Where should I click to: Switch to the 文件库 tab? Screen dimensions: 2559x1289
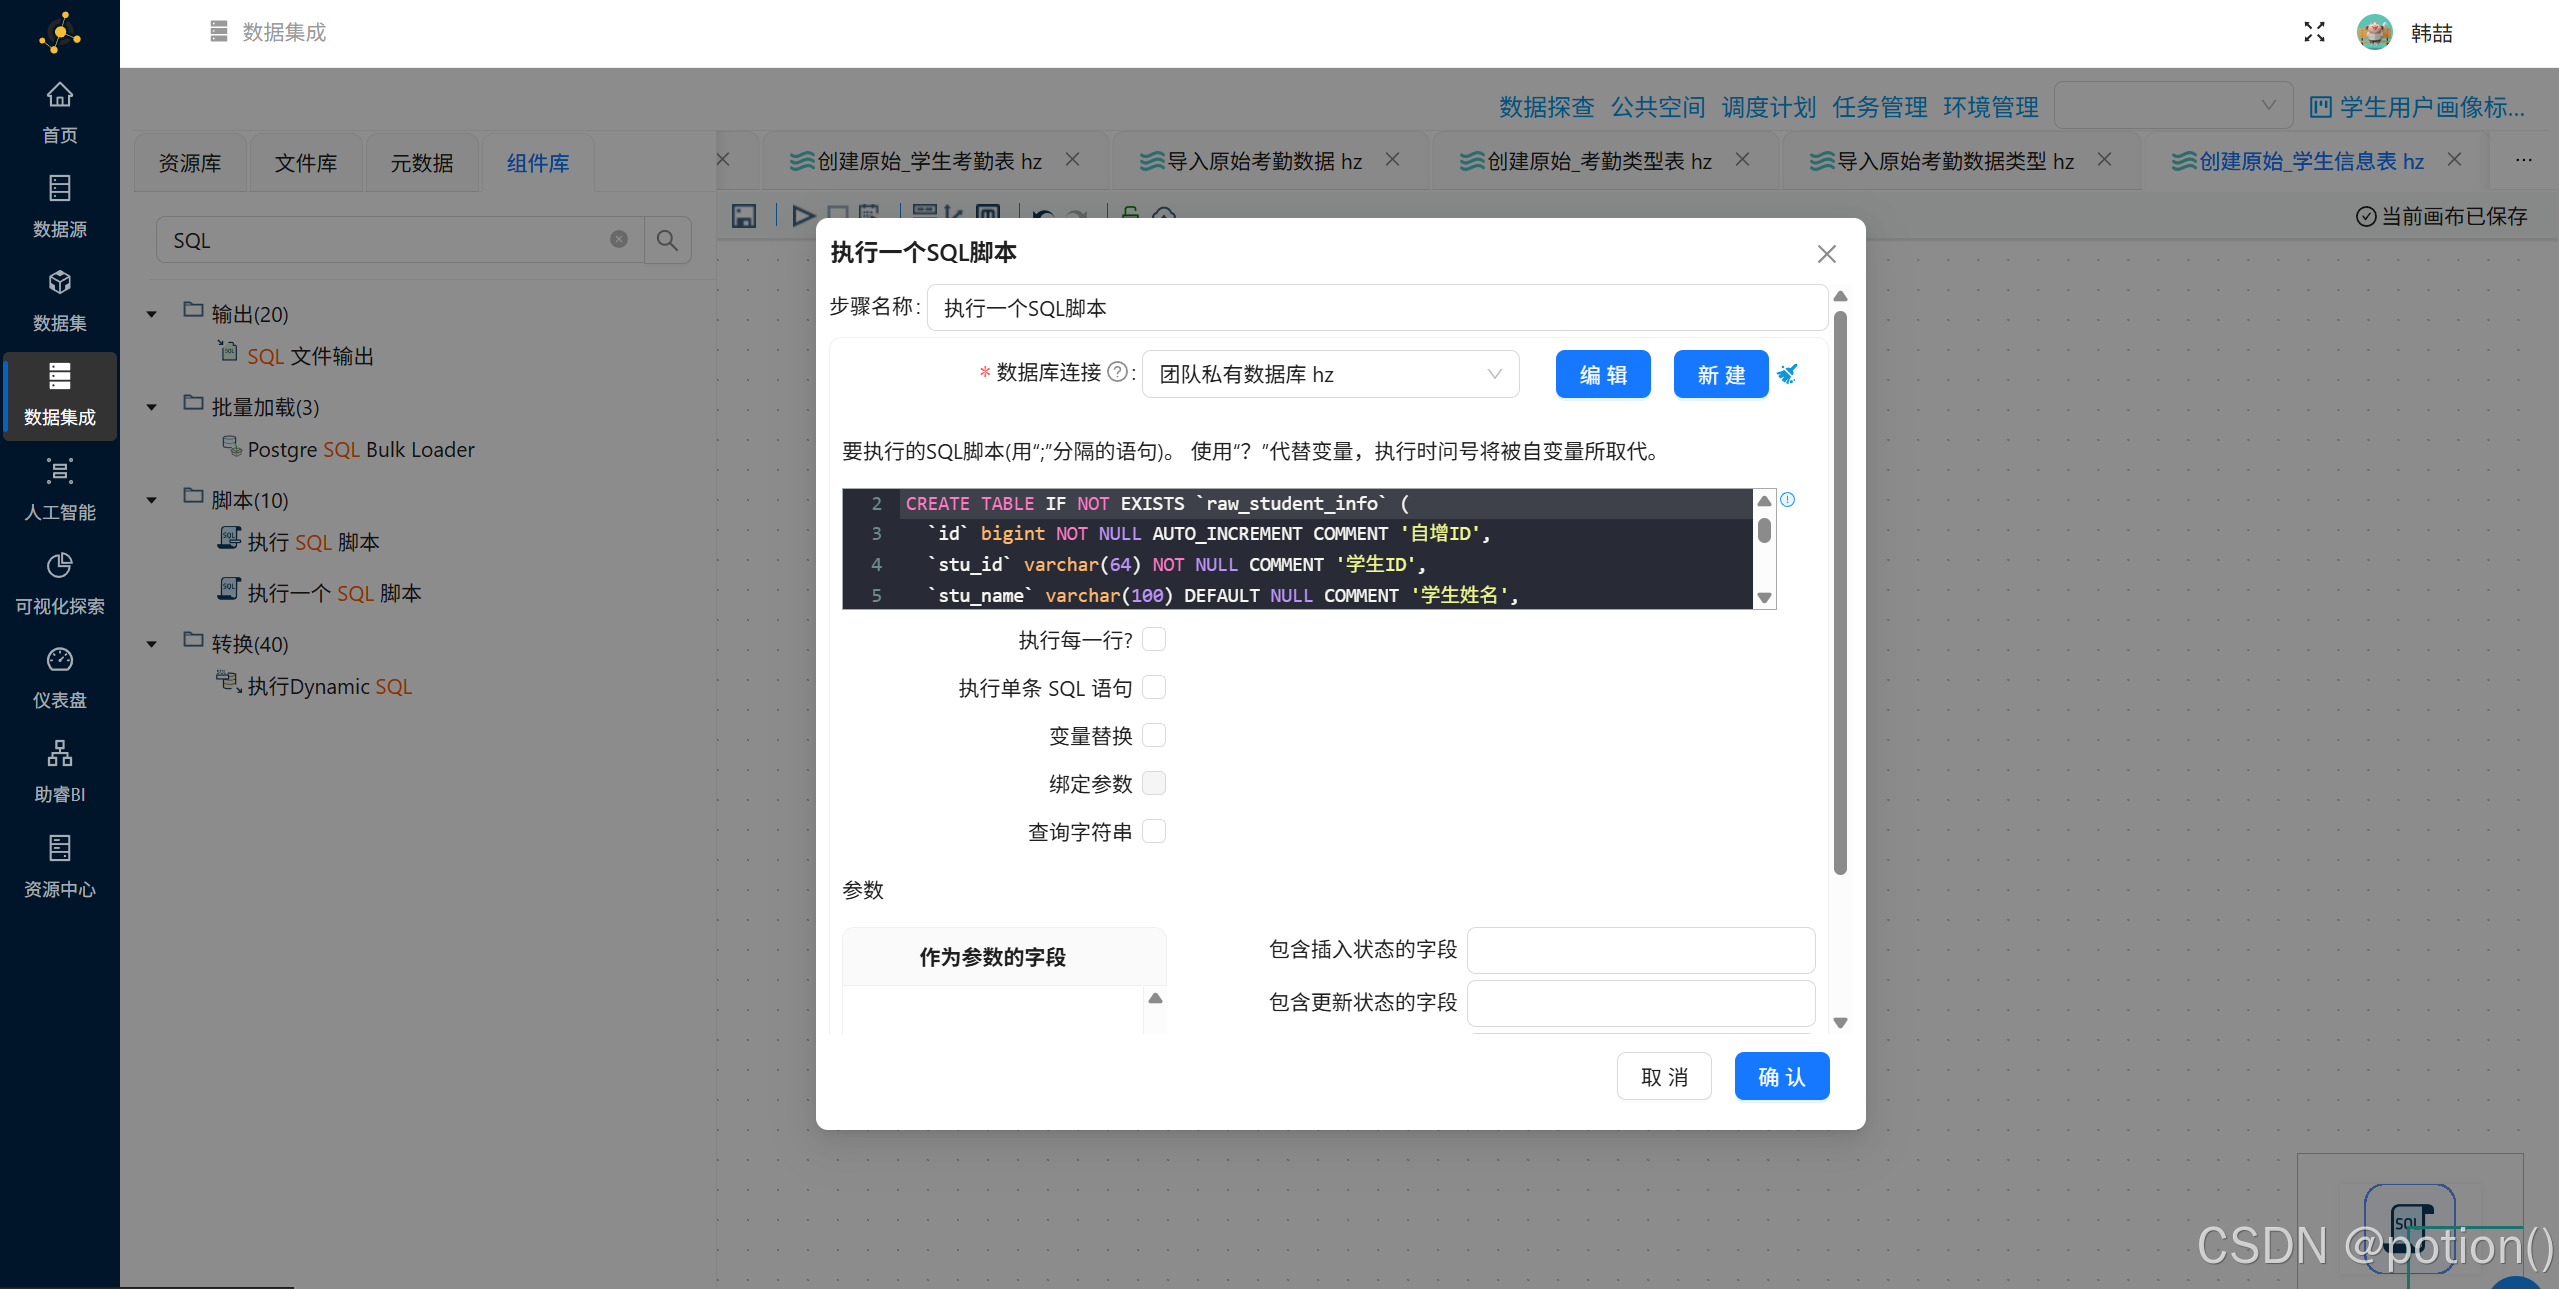pyautogui.click(x=306, y=162)
